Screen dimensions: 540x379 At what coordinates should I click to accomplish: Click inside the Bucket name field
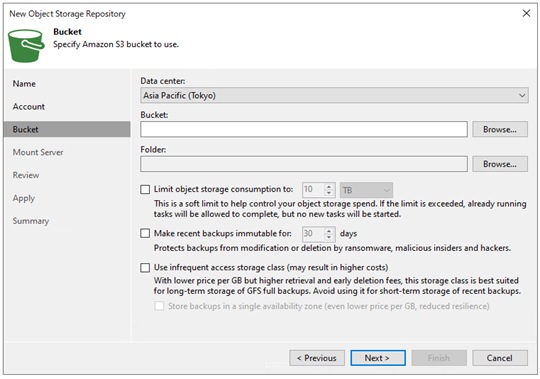304,129
